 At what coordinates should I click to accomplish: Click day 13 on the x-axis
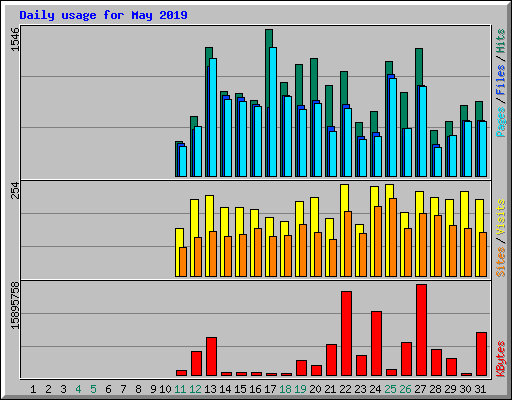(x=210, y=389)
